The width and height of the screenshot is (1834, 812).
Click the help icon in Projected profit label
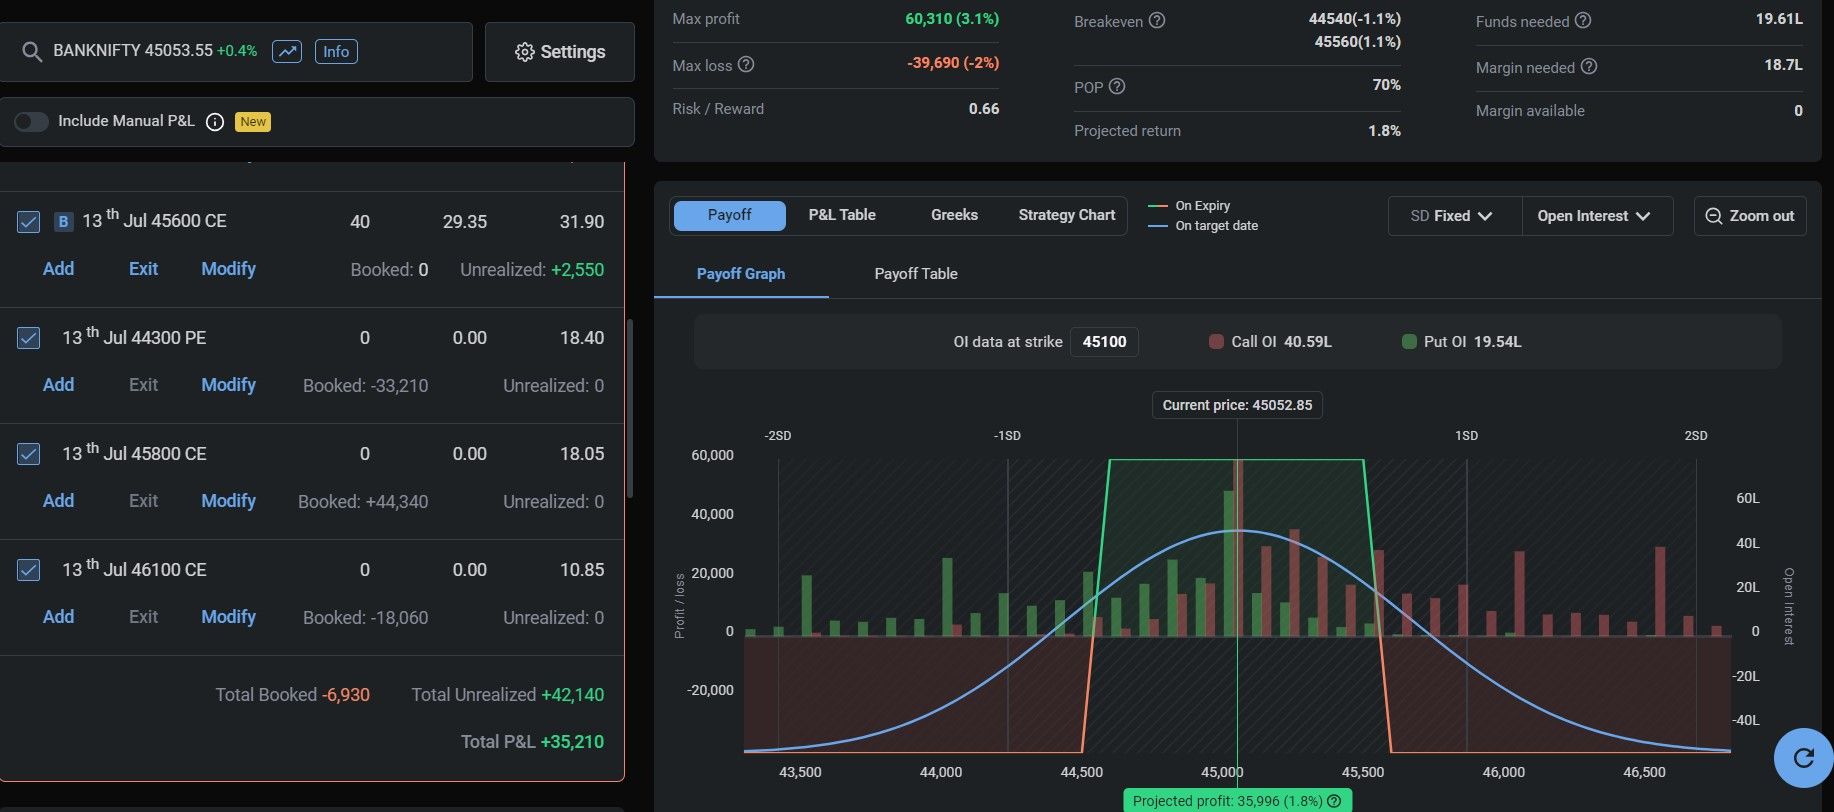[1334, 801]
